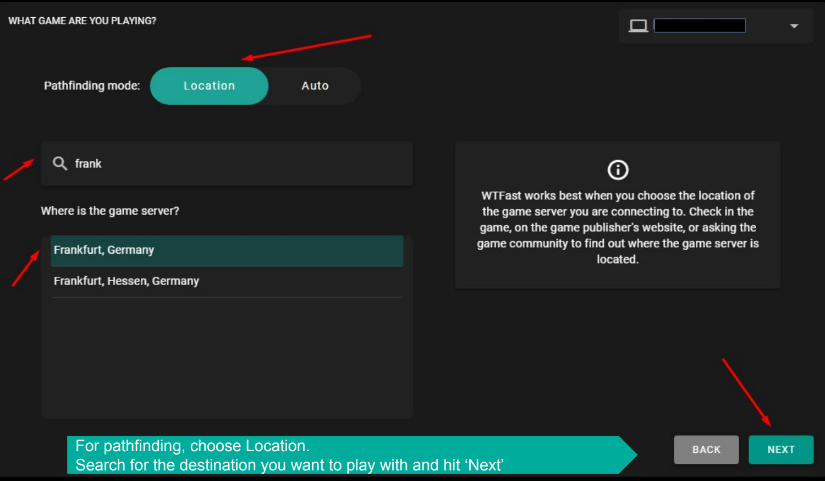The width and height of the screenshot is (825, 481).
Task: Choose Frankfurt, Hessen, Germany server location
Action: [x=226, y=281]
